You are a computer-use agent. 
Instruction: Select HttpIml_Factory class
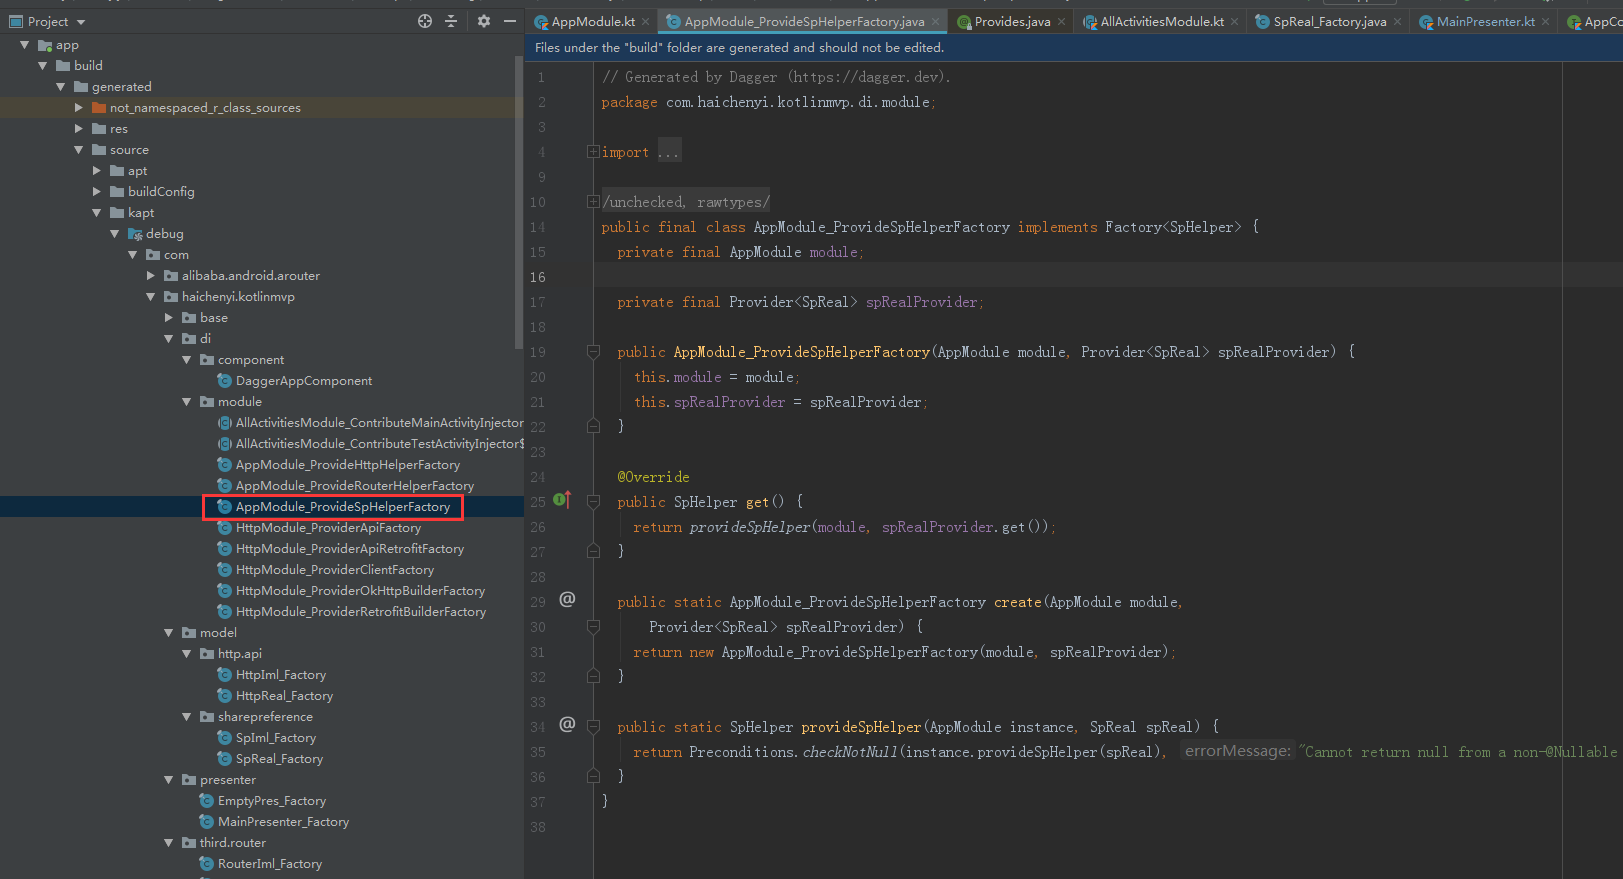point(281,675)
